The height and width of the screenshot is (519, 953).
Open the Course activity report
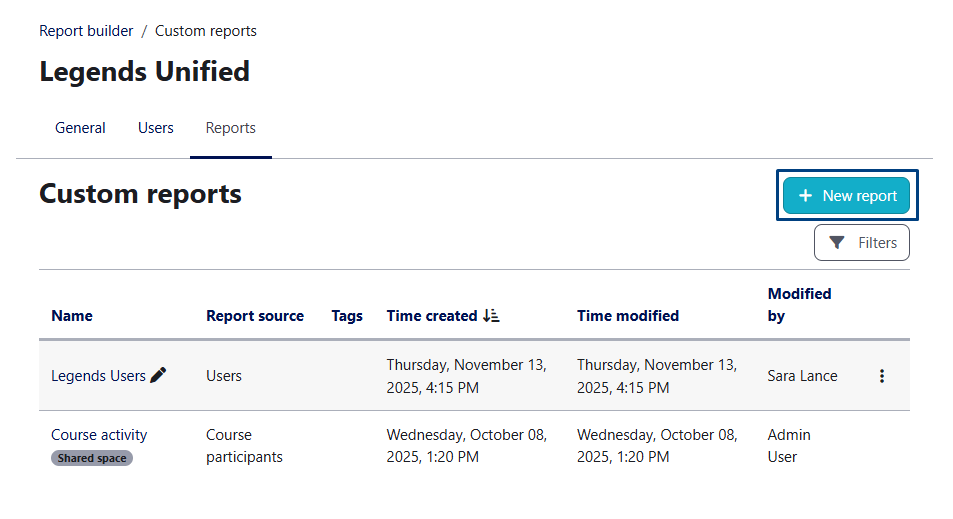(99, 435)
